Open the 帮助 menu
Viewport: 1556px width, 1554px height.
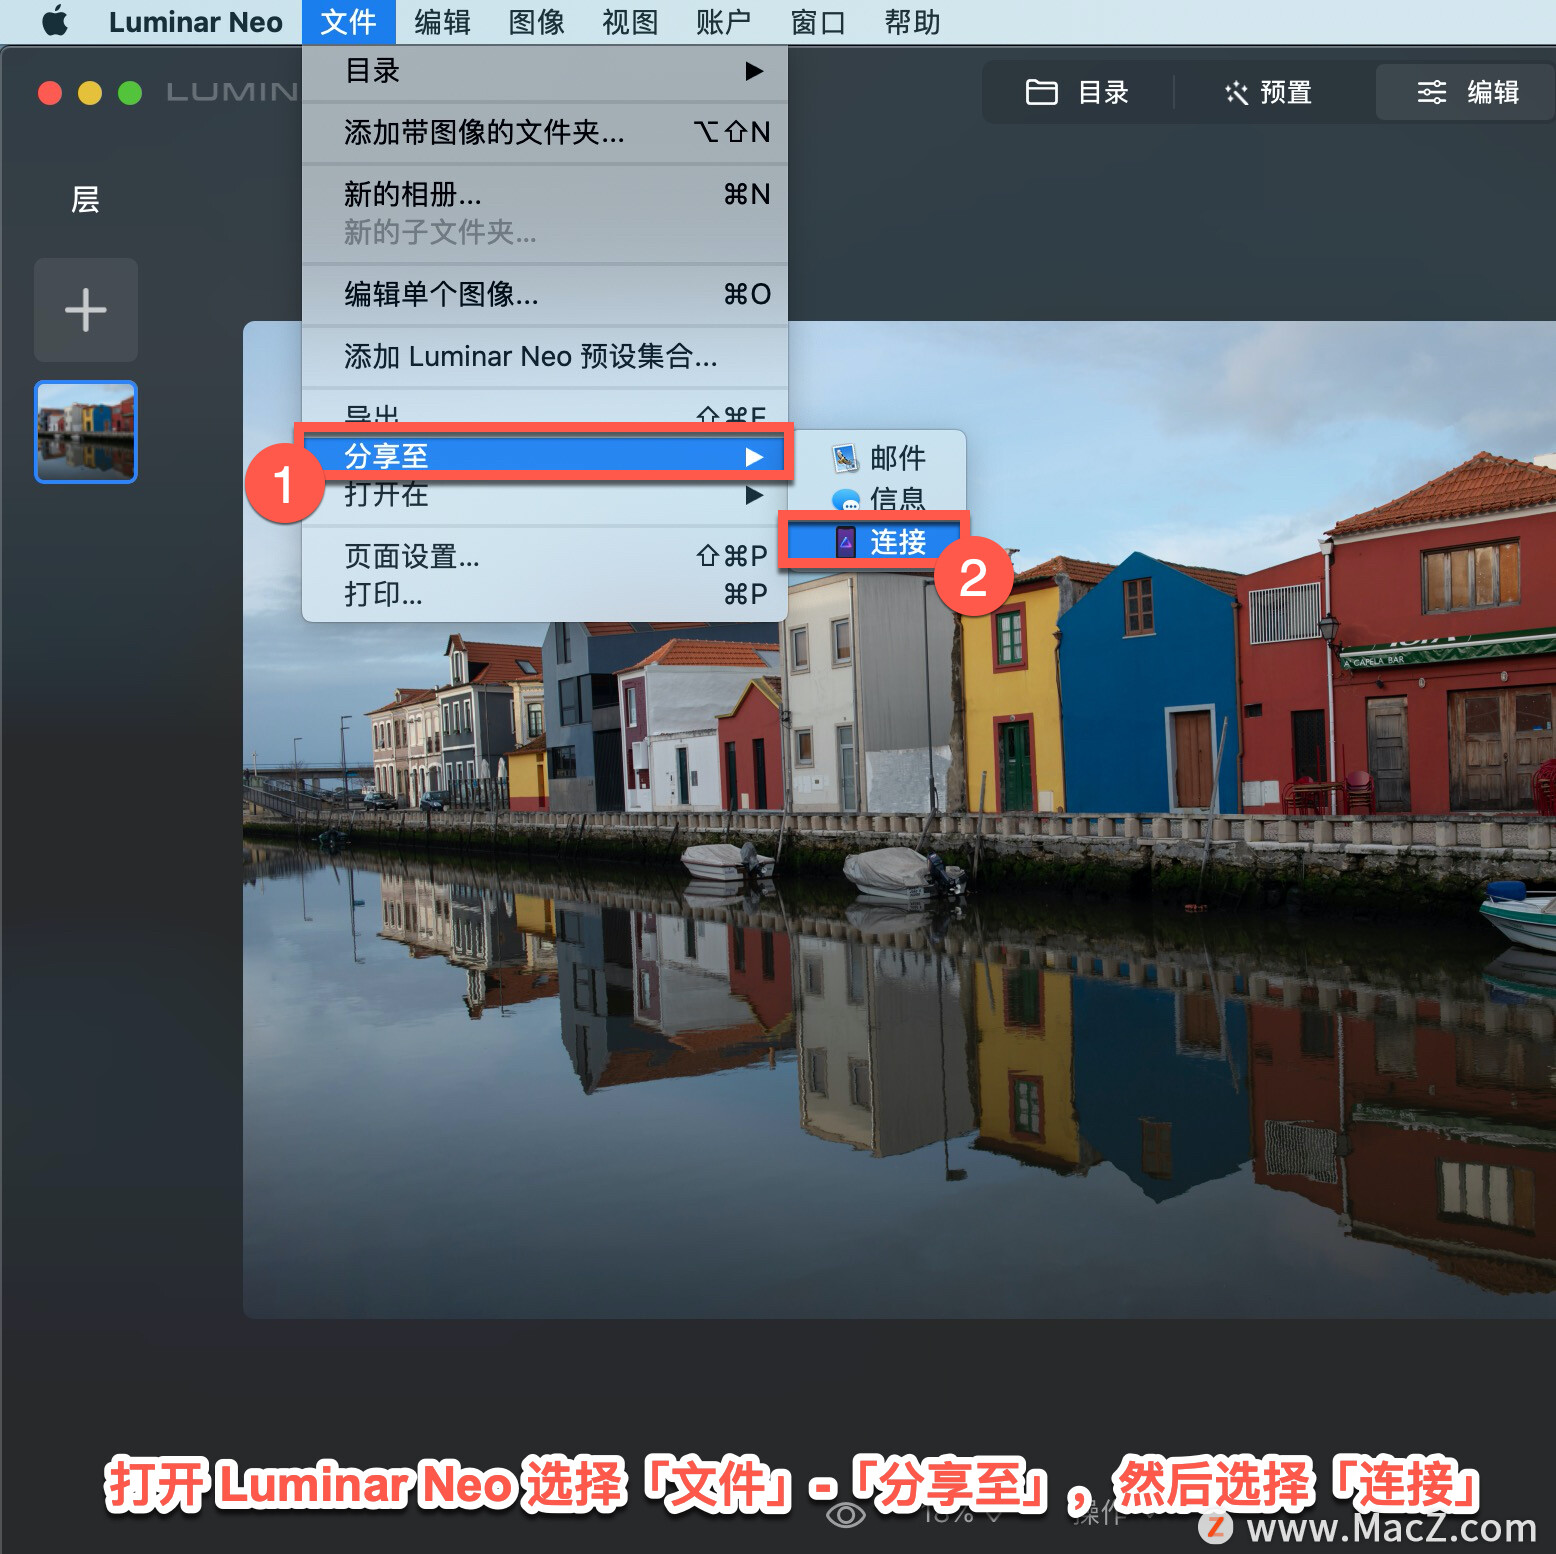912,22
